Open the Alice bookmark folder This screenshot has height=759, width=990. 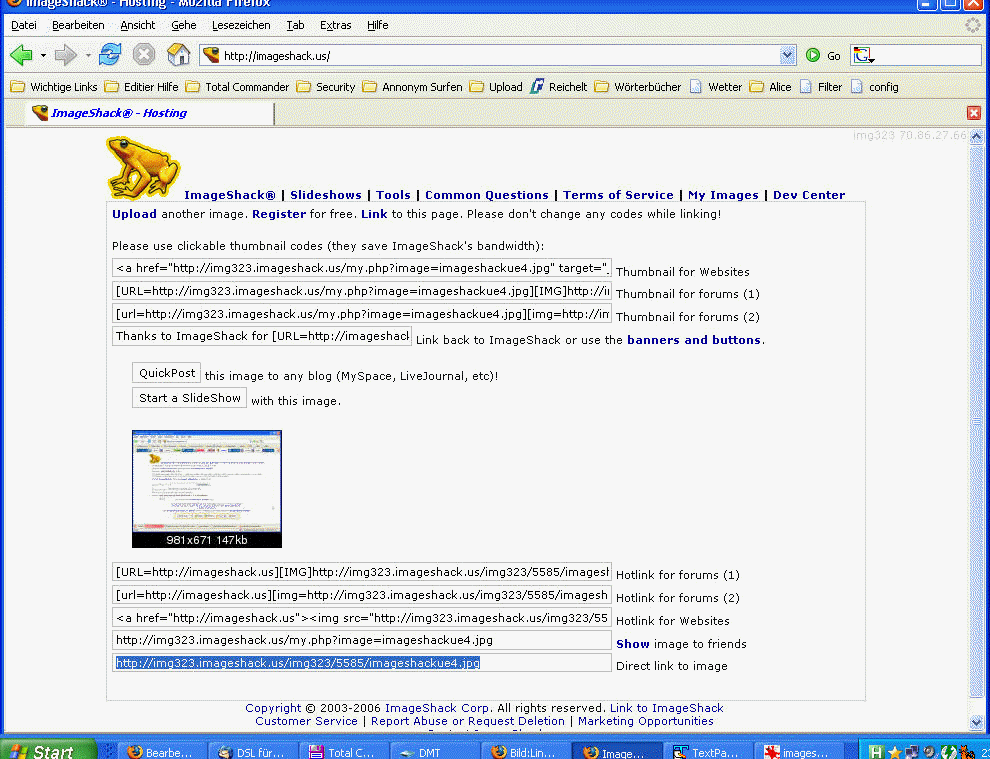pyautogui.click(x=770, y=87)
